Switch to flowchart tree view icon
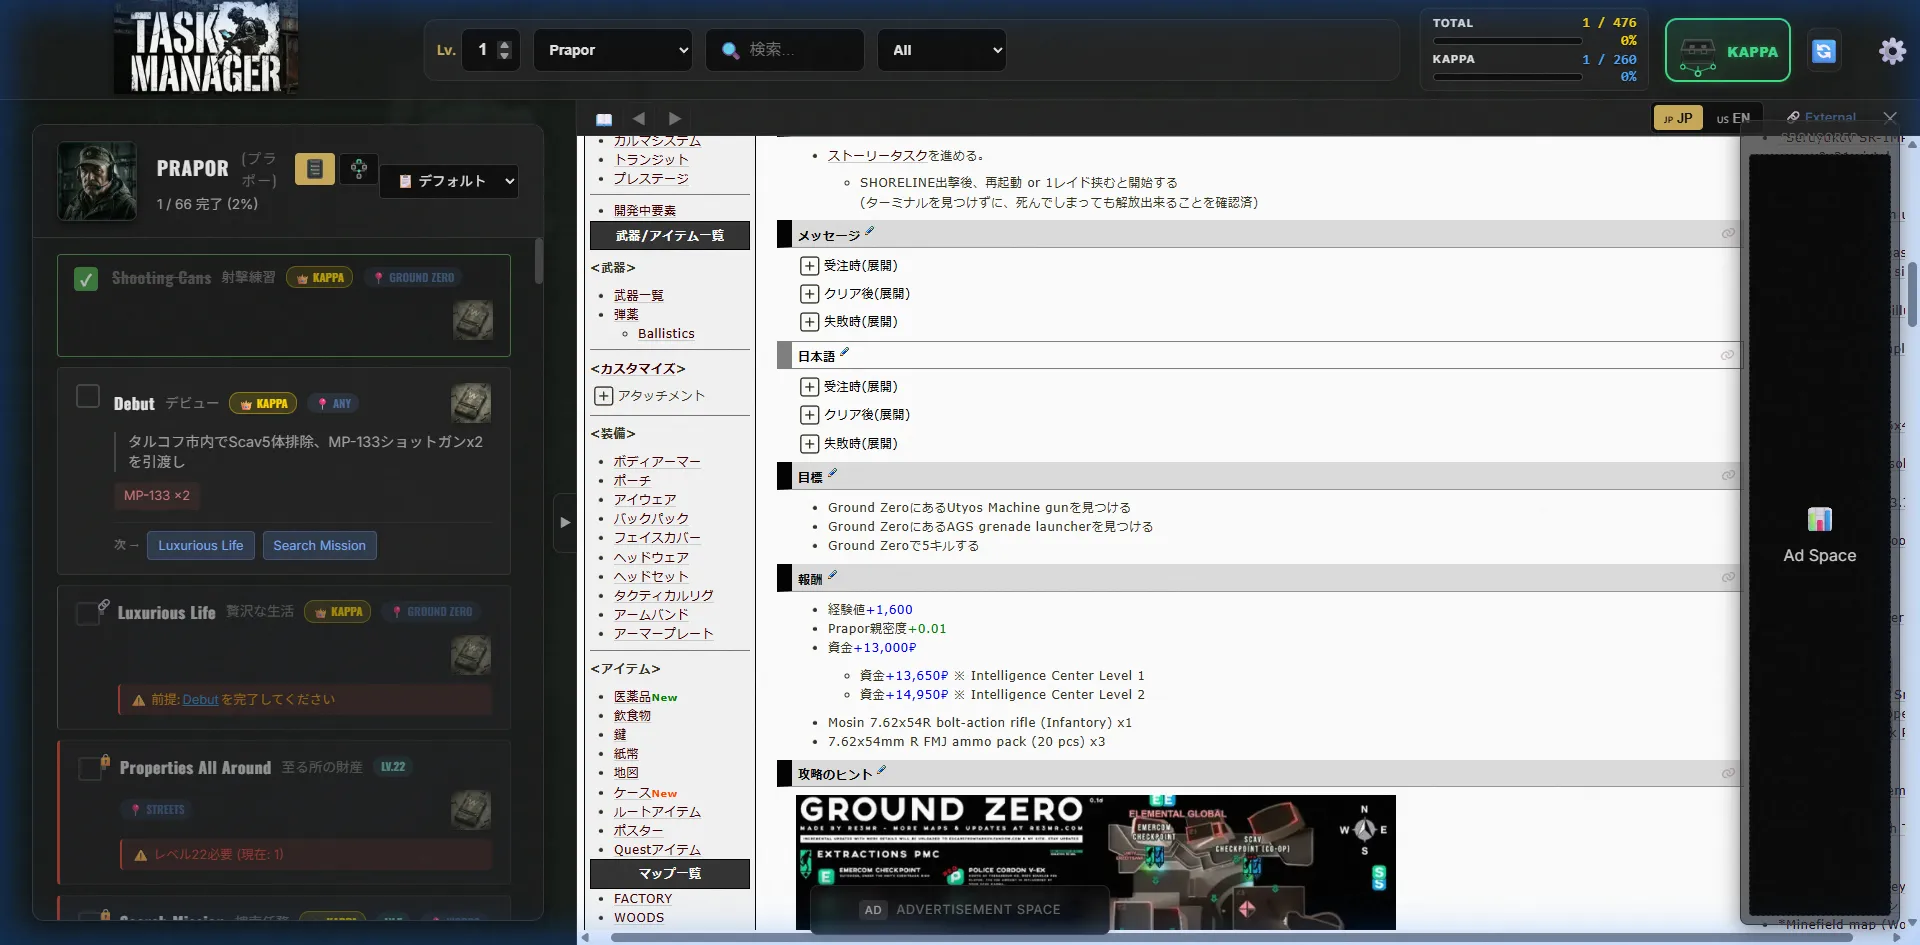 359,169
